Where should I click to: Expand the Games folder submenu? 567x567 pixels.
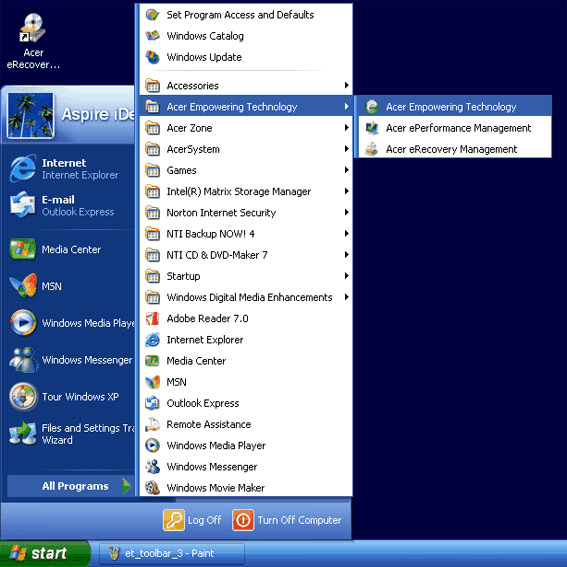pos(246,170)
